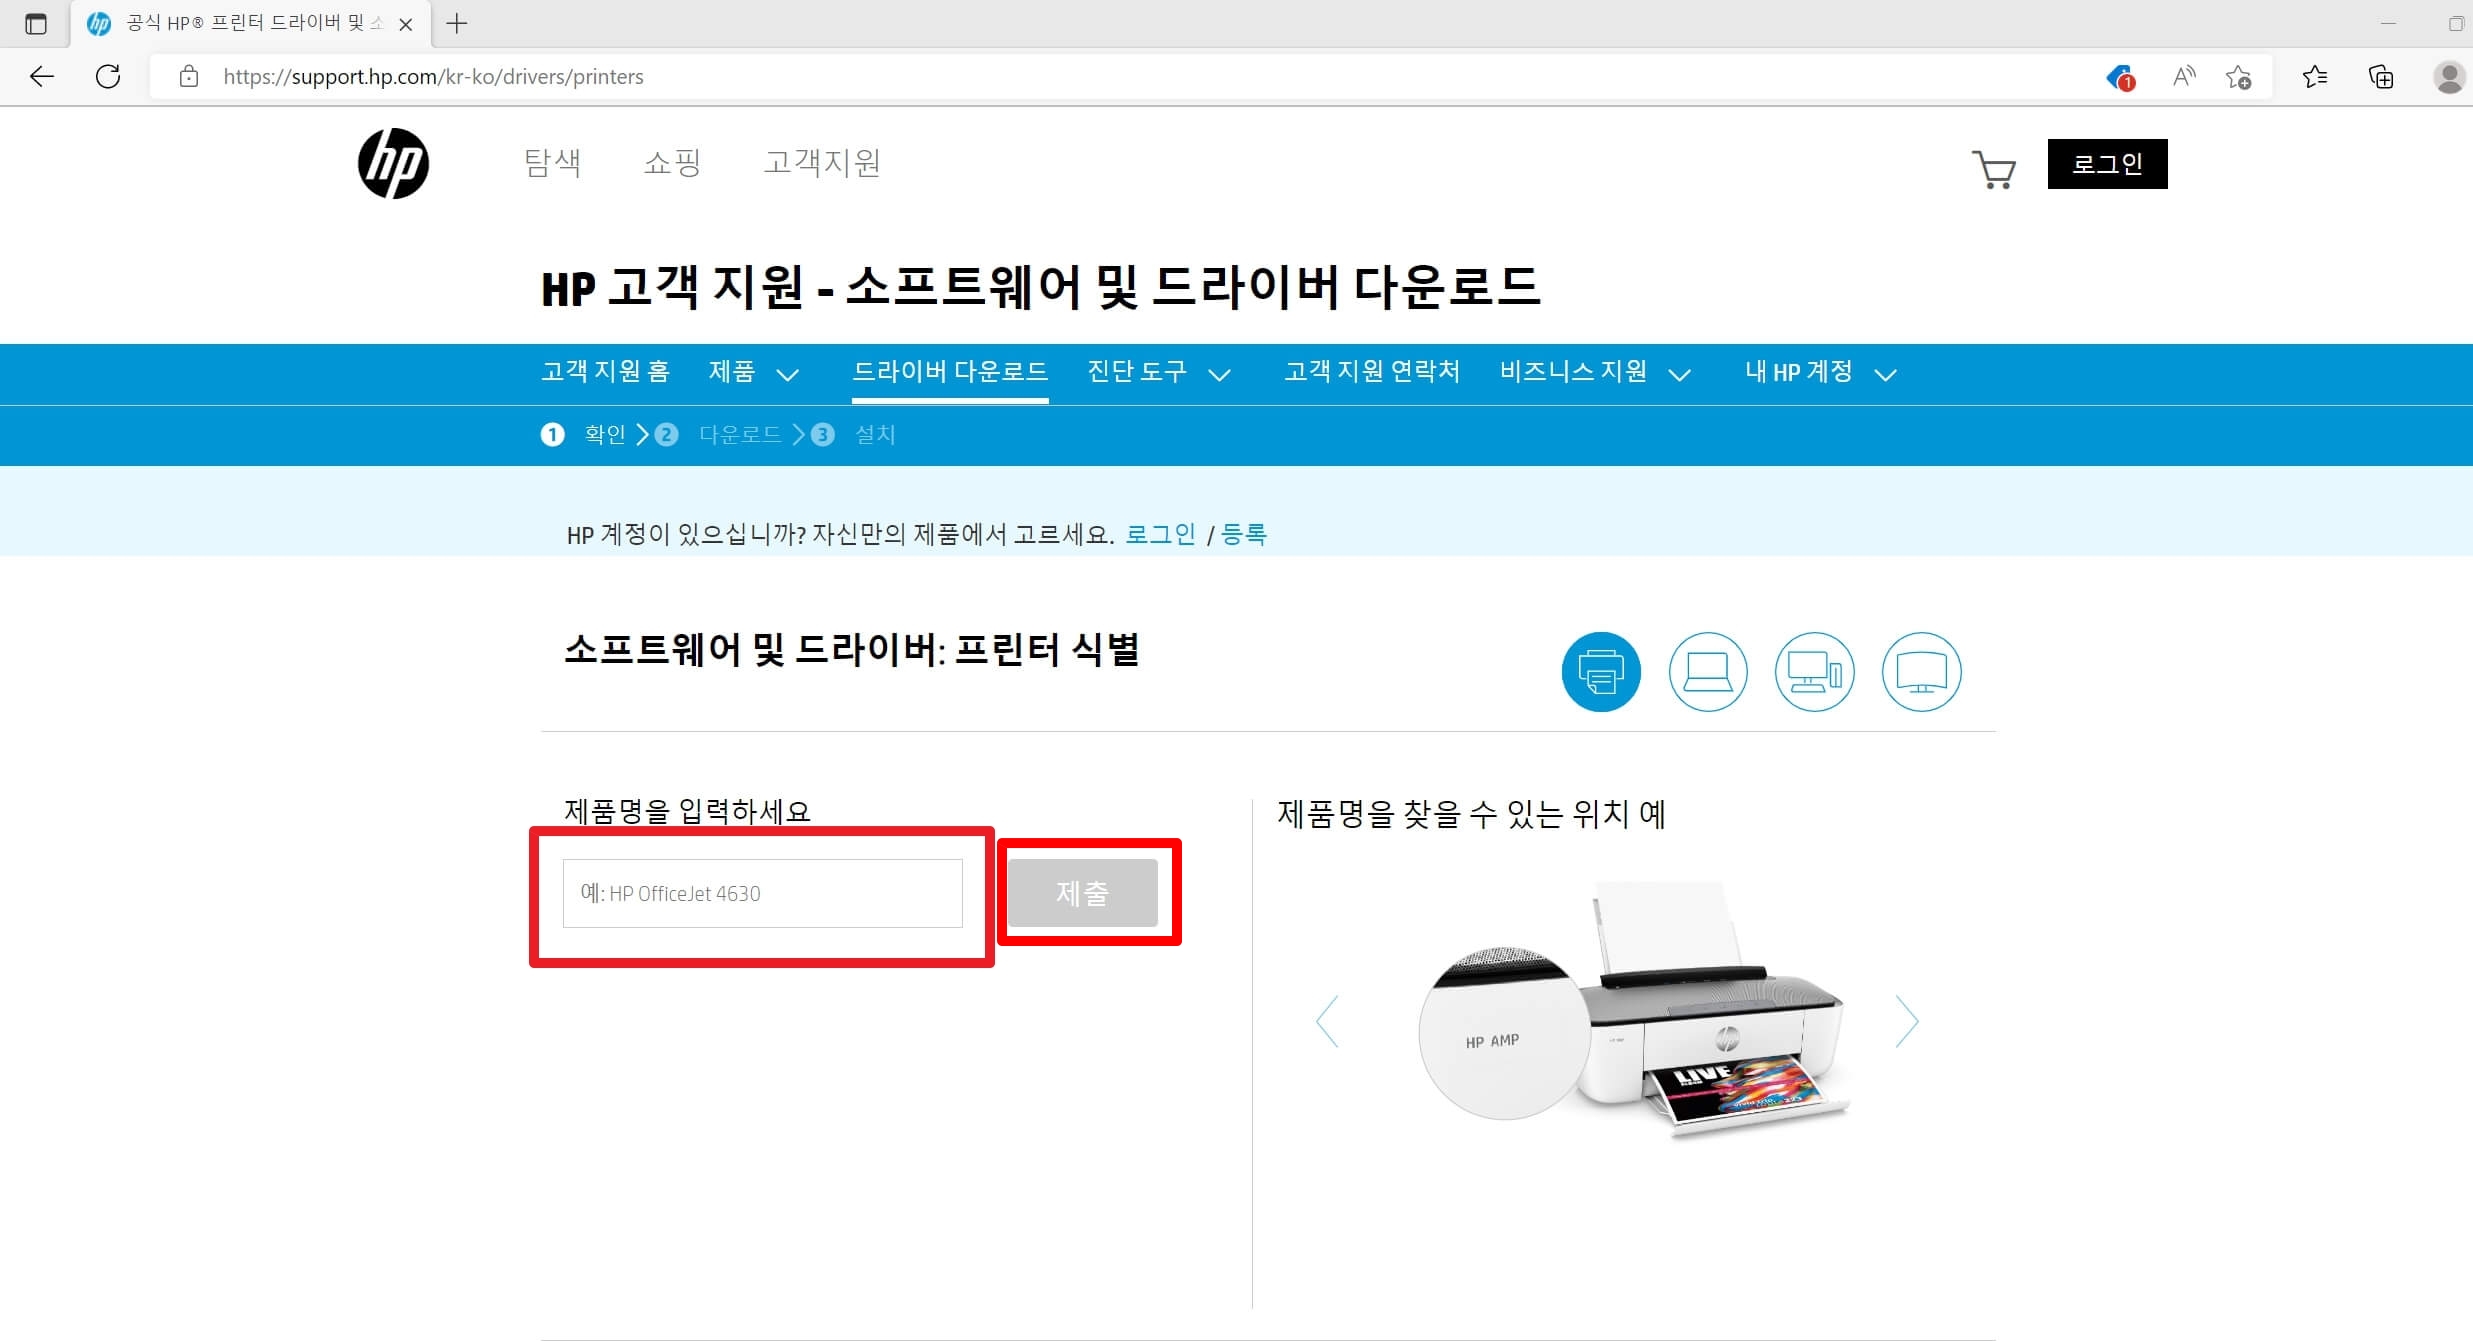Viewport: 2473px width, 1341px height.
Task: Add page to favorites star icon
Action: (x=2238, y=77)
